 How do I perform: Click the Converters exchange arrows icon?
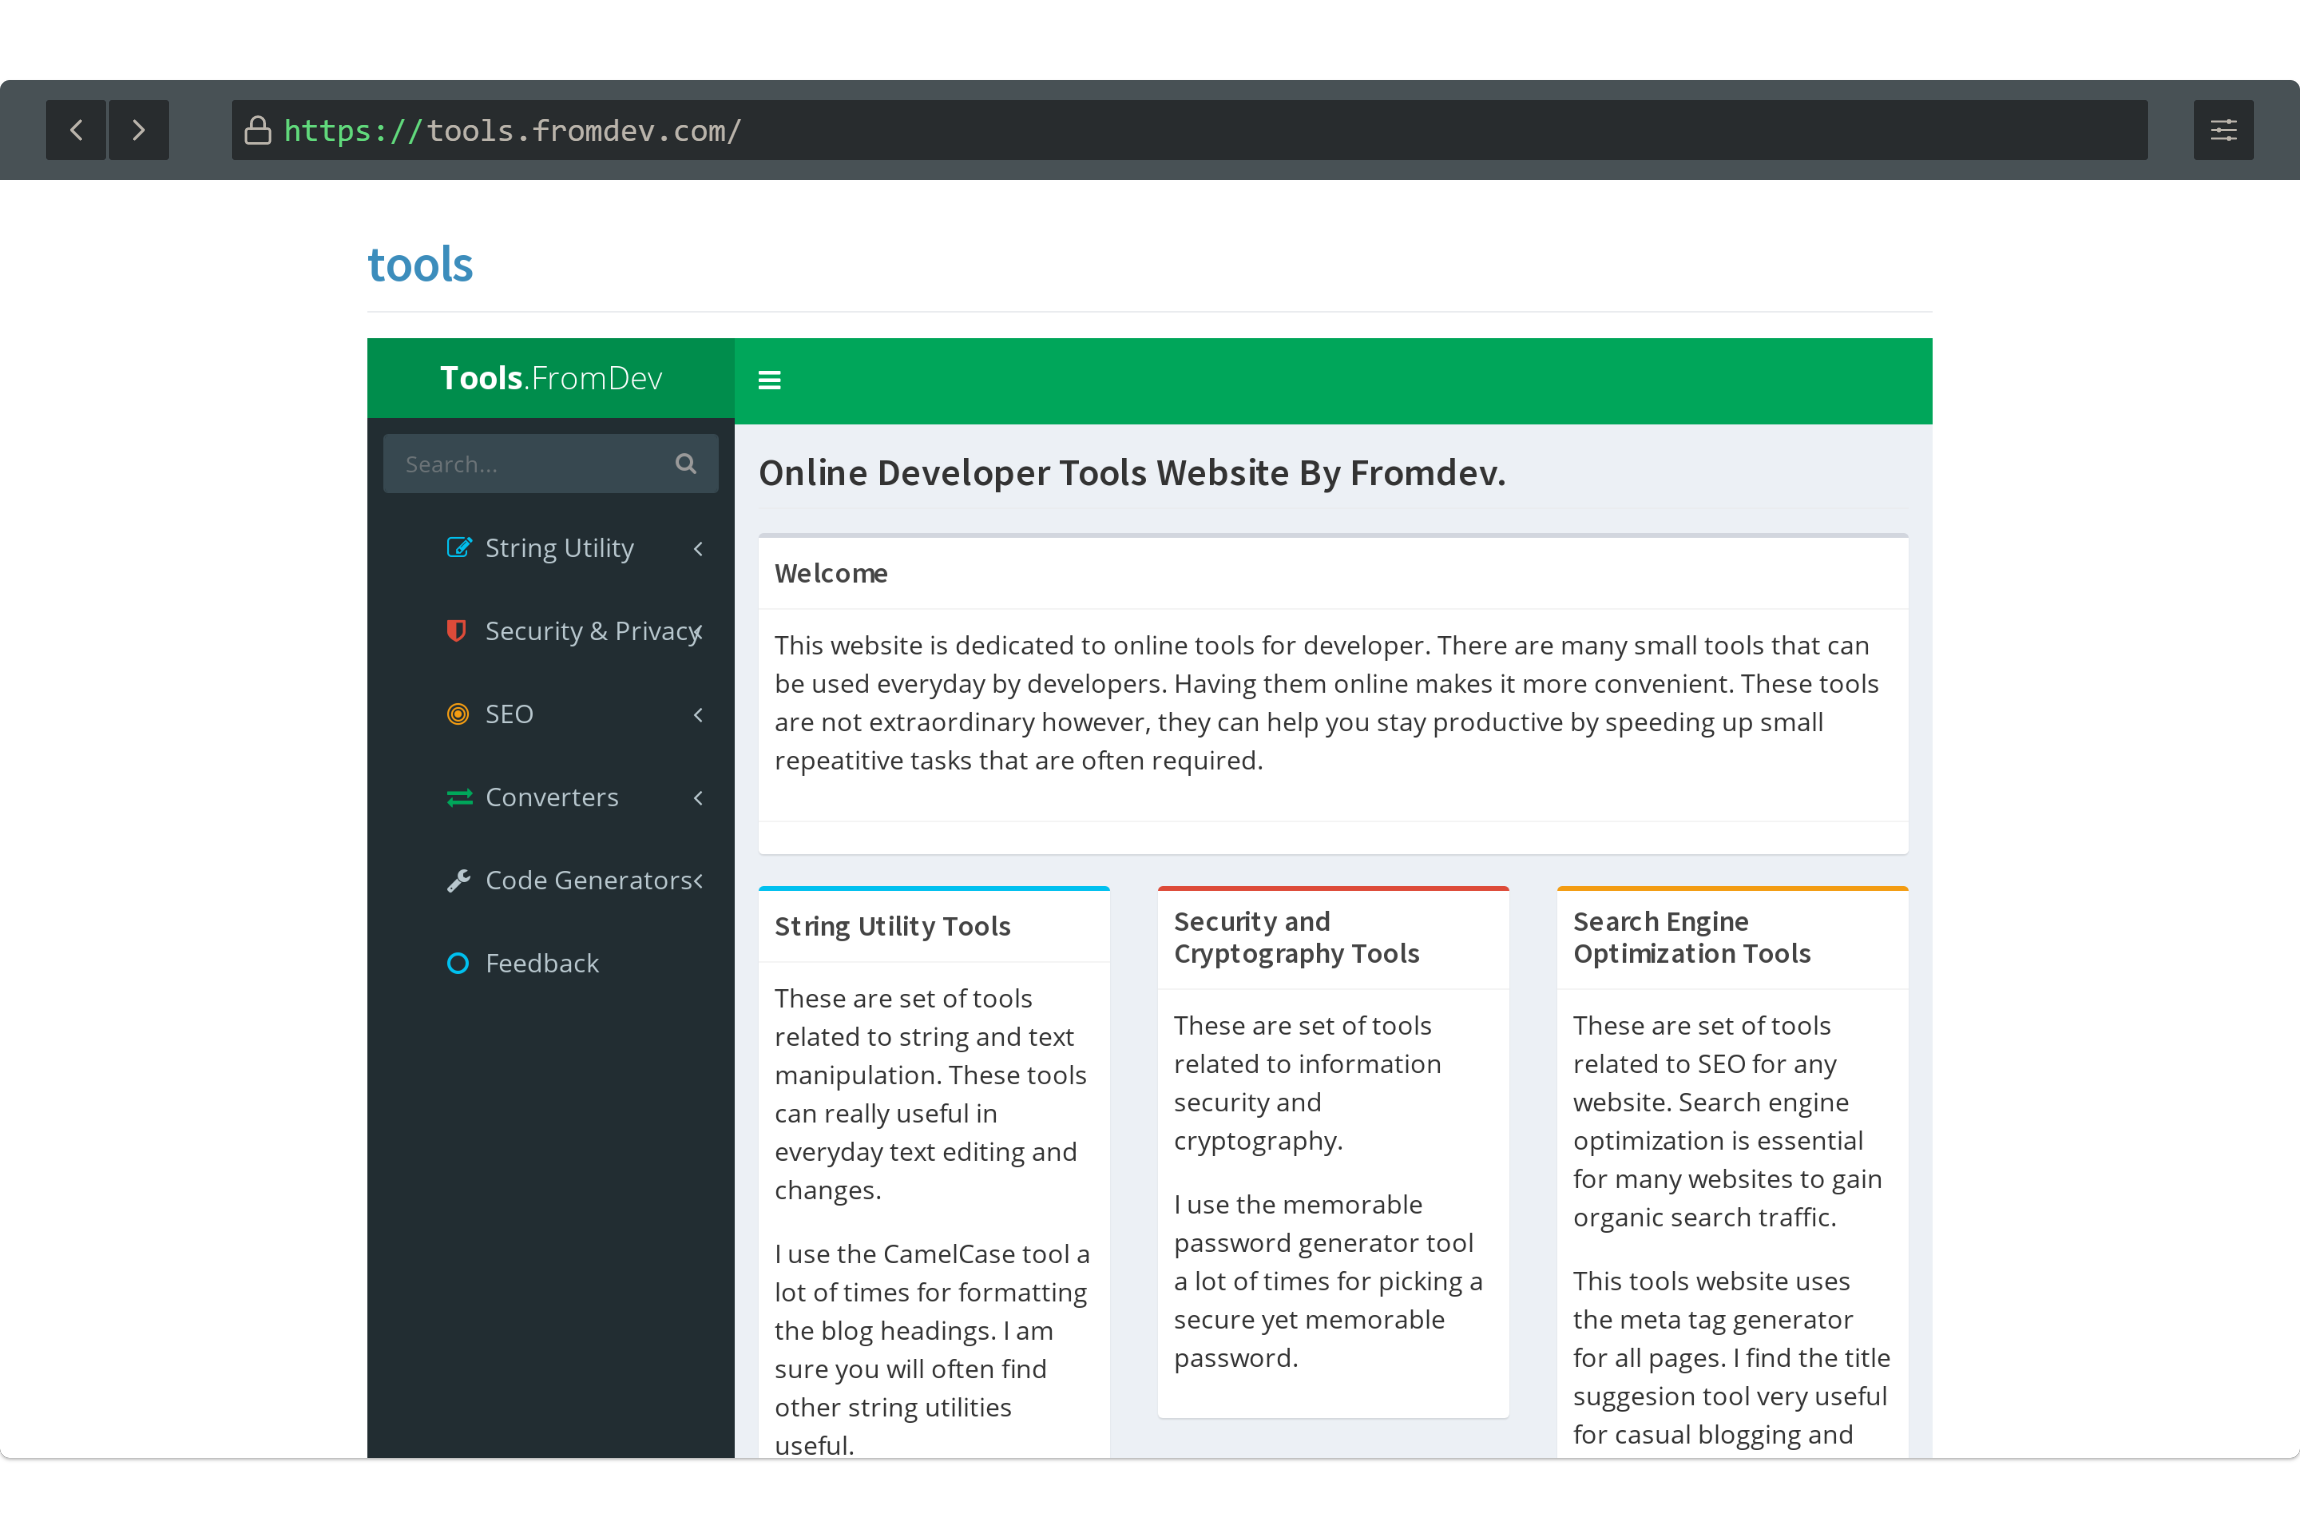coord(459,797)
